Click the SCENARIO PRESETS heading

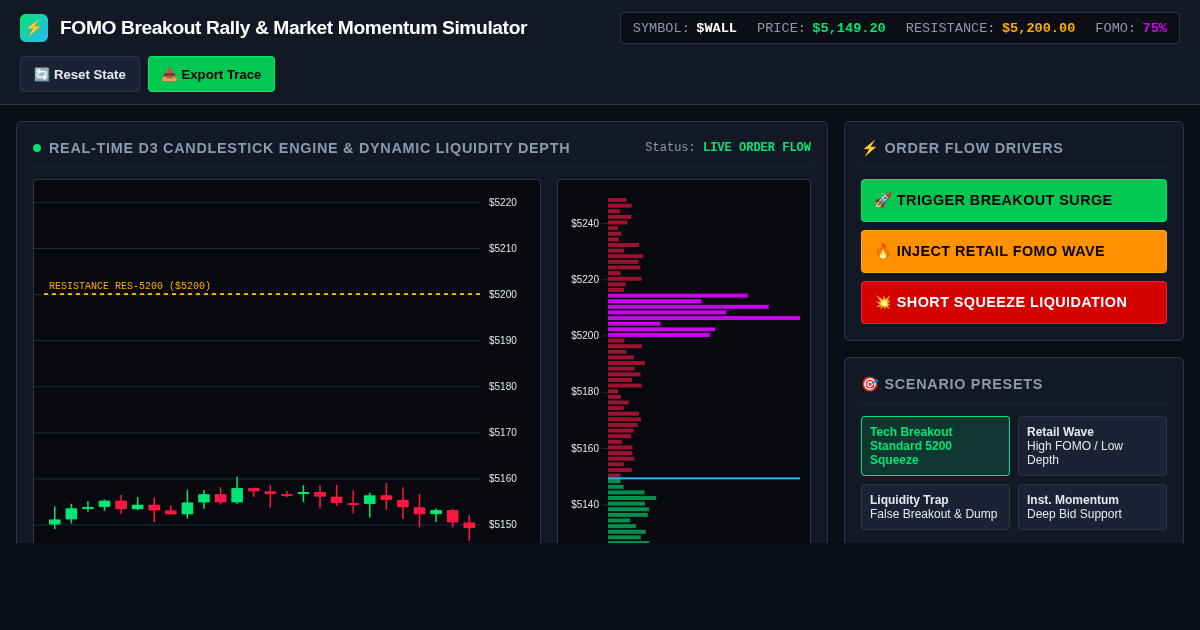[964, 384]
